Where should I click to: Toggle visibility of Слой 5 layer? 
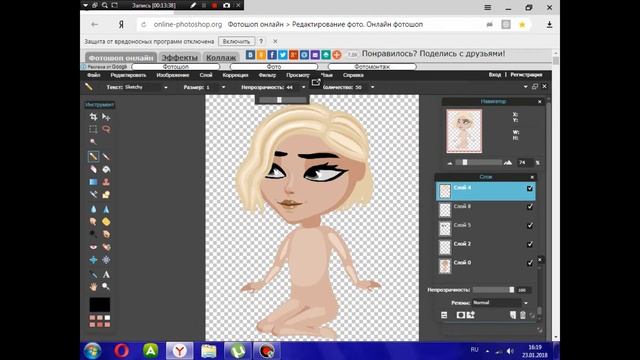pos(530,226)
